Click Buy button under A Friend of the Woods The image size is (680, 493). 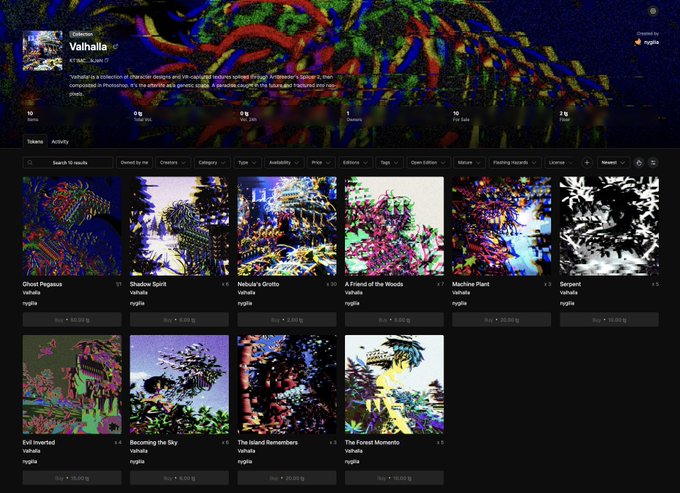(394, 320)
